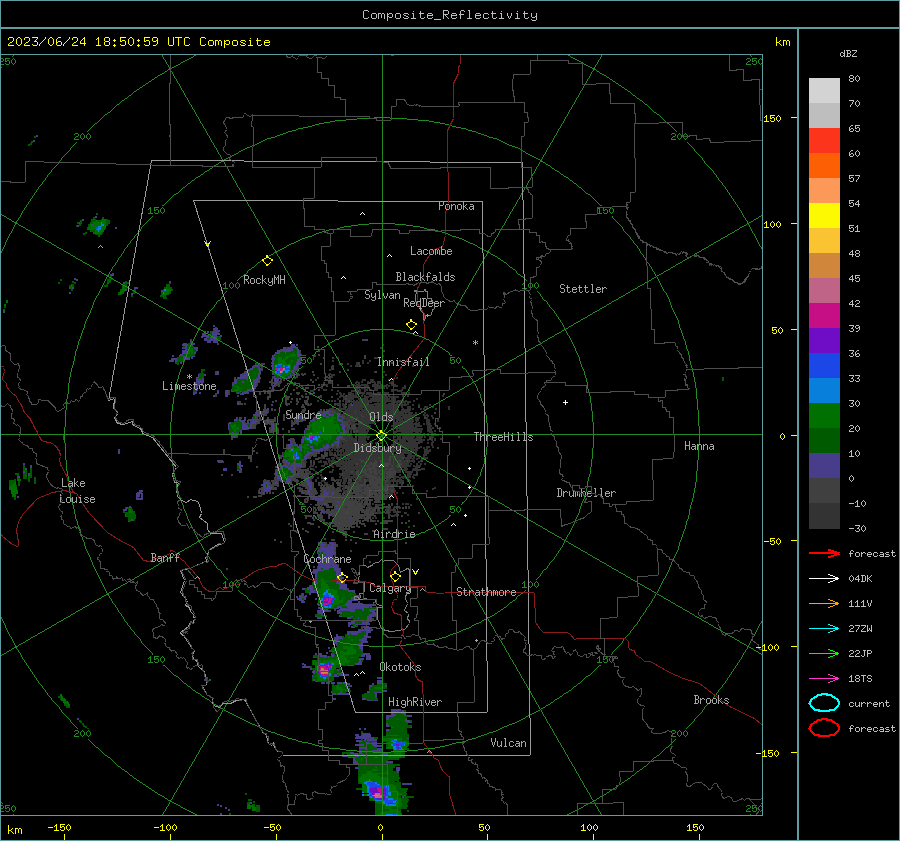Click the cyan current ellipse legend icon
Screen dimensions: 900x841
point(824,703)
